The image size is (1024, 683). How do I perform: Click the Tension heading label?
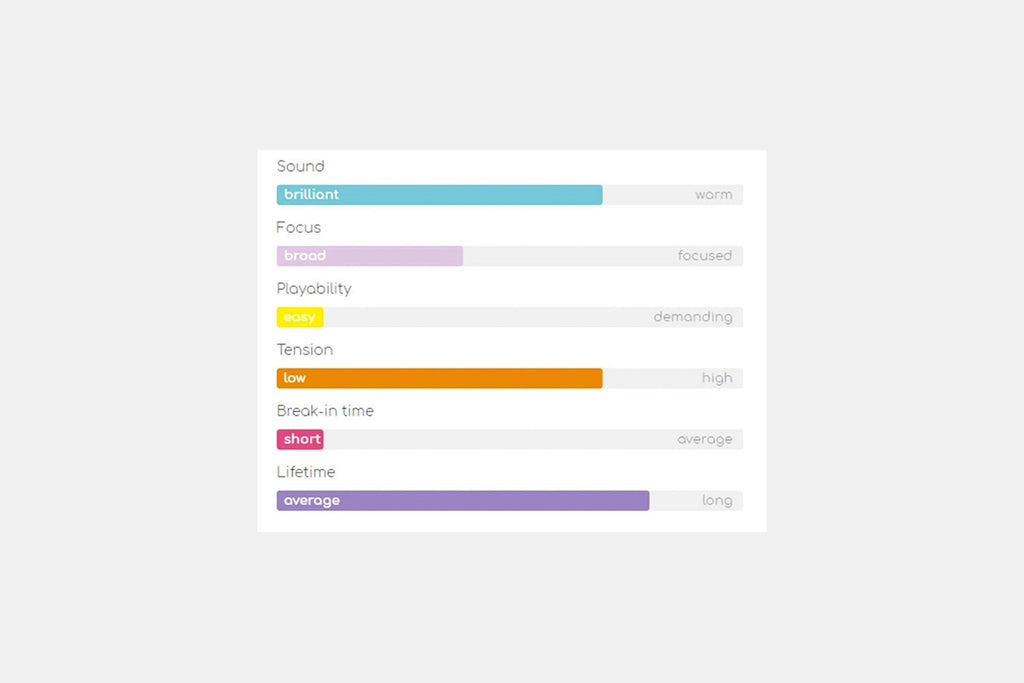click(x=305, y=350)
